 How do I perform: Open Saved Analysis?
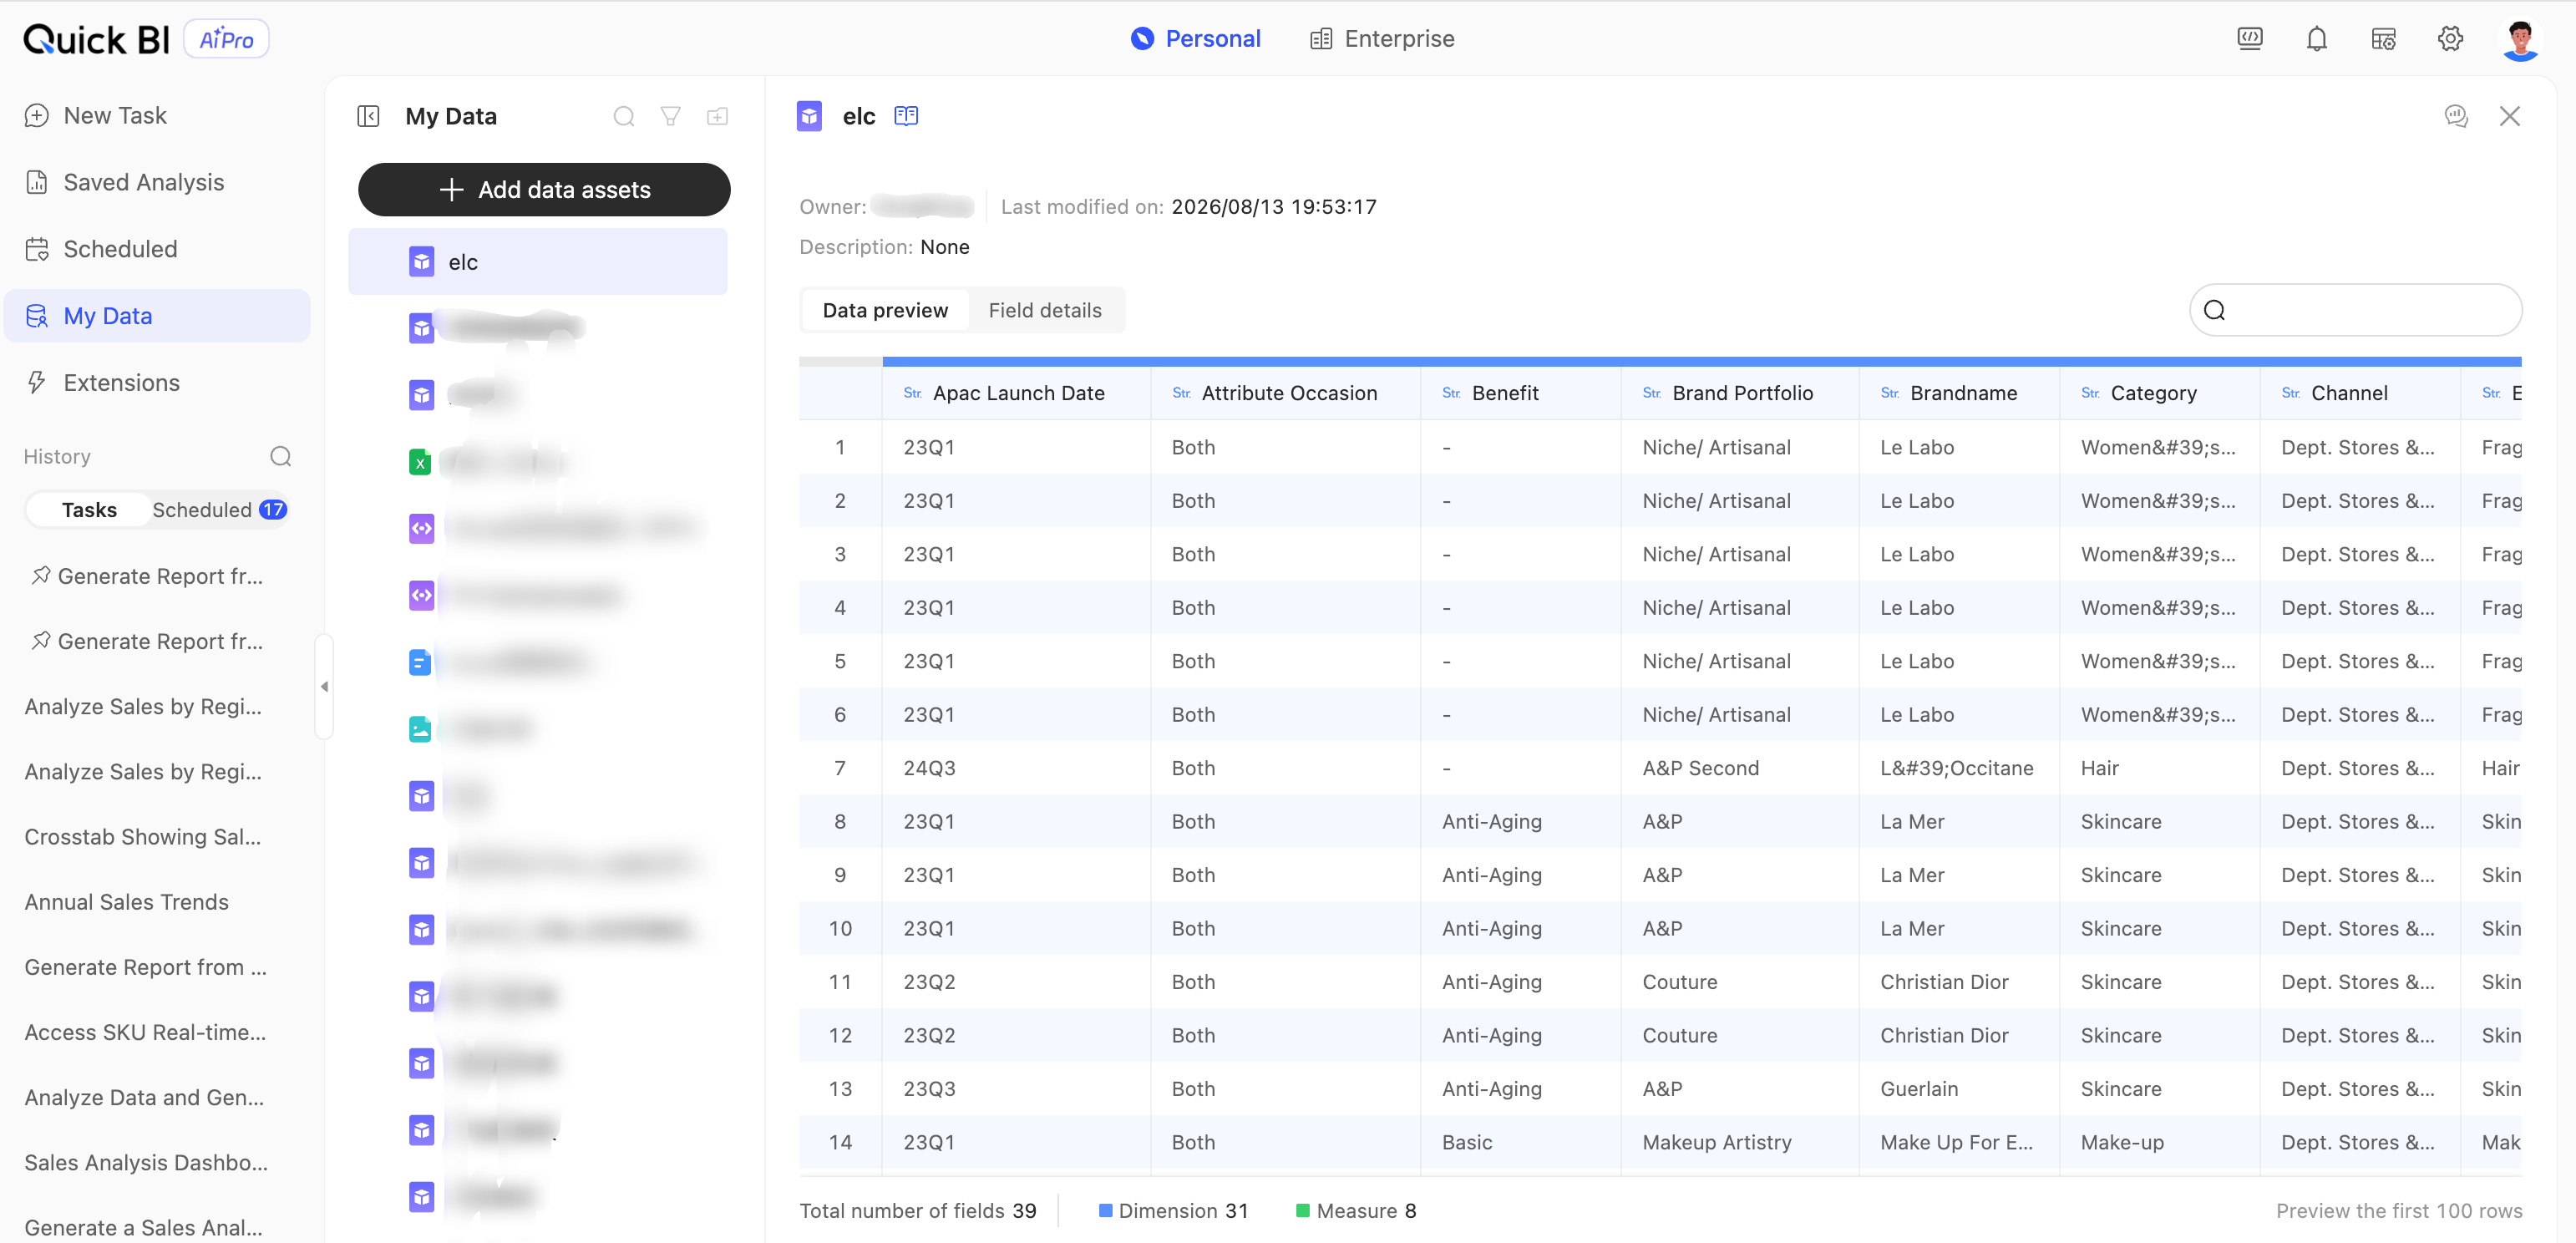tap(157, 183)
